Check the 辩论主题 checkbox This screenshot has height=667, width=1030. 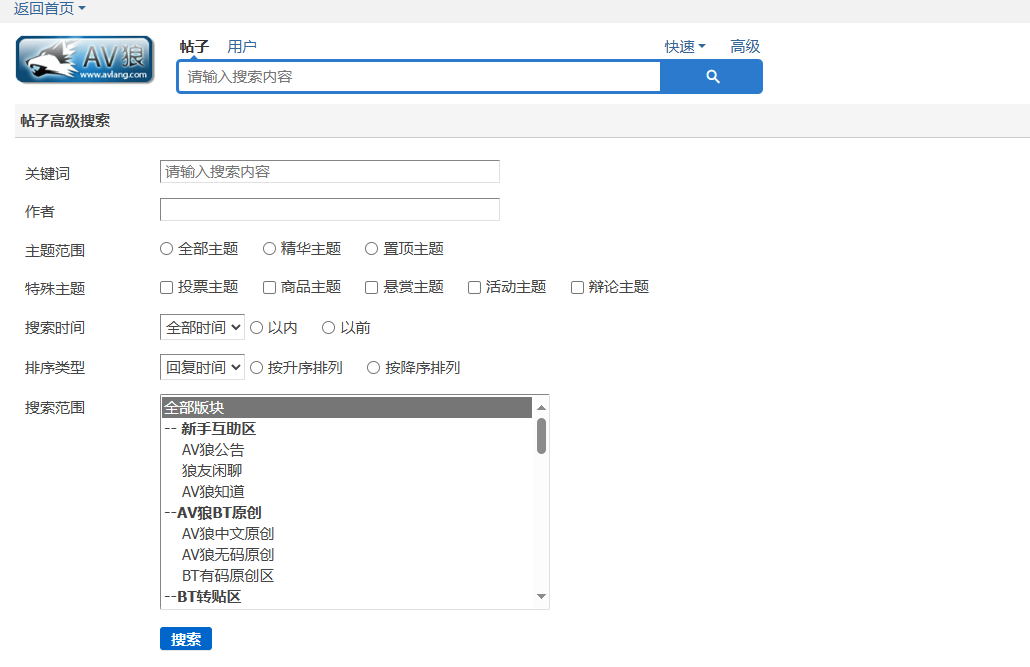click(x=577, y=287)
